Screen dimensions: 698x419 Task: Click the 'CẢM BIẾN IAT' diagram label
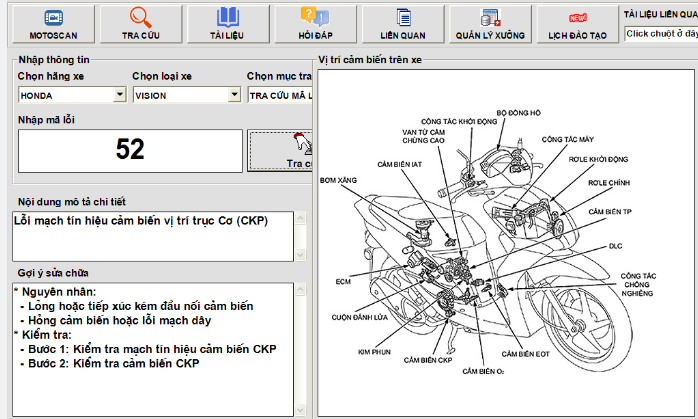(x=399, y=164)
